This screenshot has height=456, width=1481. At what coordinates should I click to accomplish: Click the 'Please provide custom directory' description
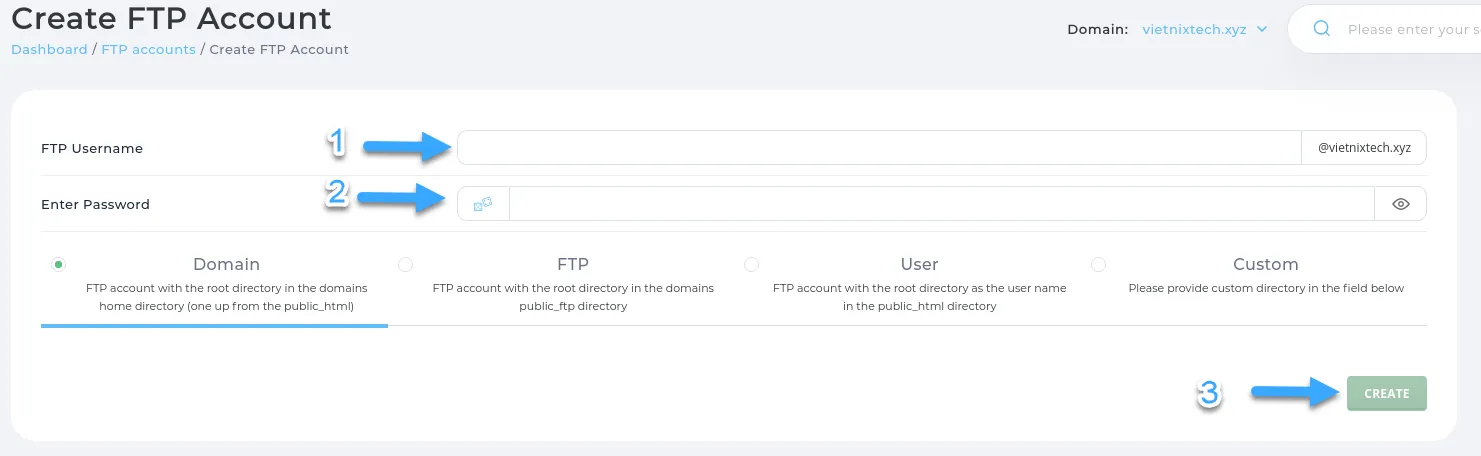tap(1266, 288)
